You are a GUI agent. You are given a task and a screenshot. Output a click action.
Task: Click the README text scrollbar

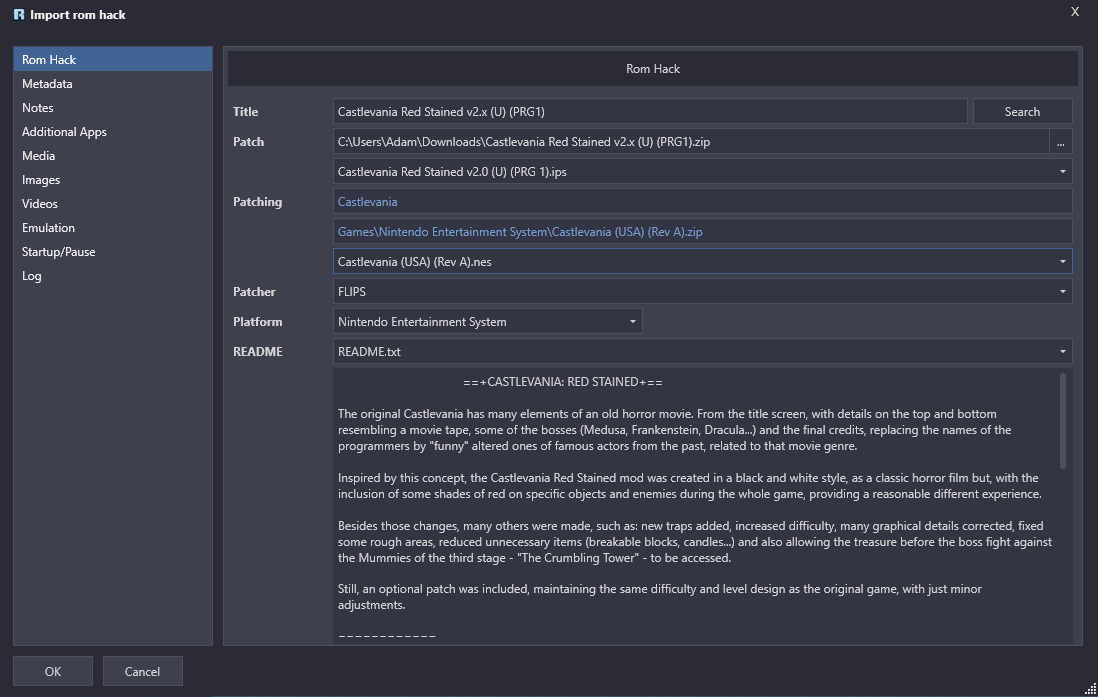(x=1062, y=420)
